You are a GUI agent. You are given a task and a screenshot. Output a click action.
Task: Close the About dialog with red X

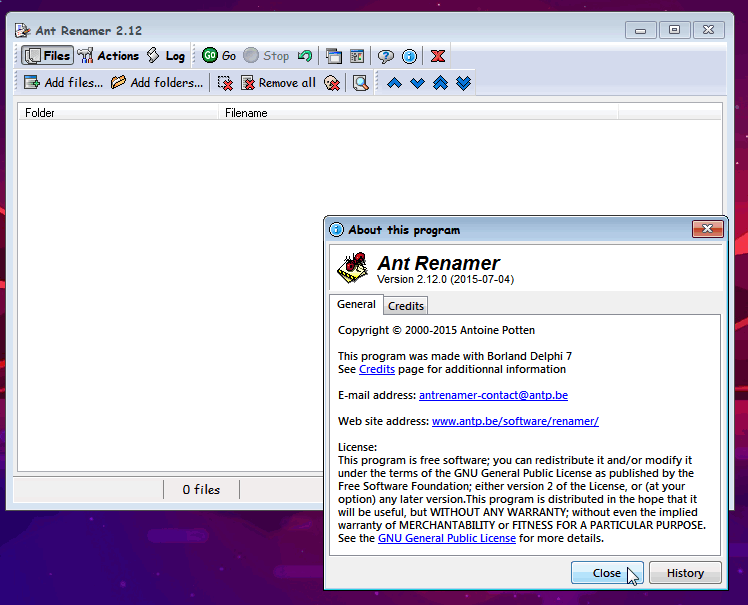point(707,229)
